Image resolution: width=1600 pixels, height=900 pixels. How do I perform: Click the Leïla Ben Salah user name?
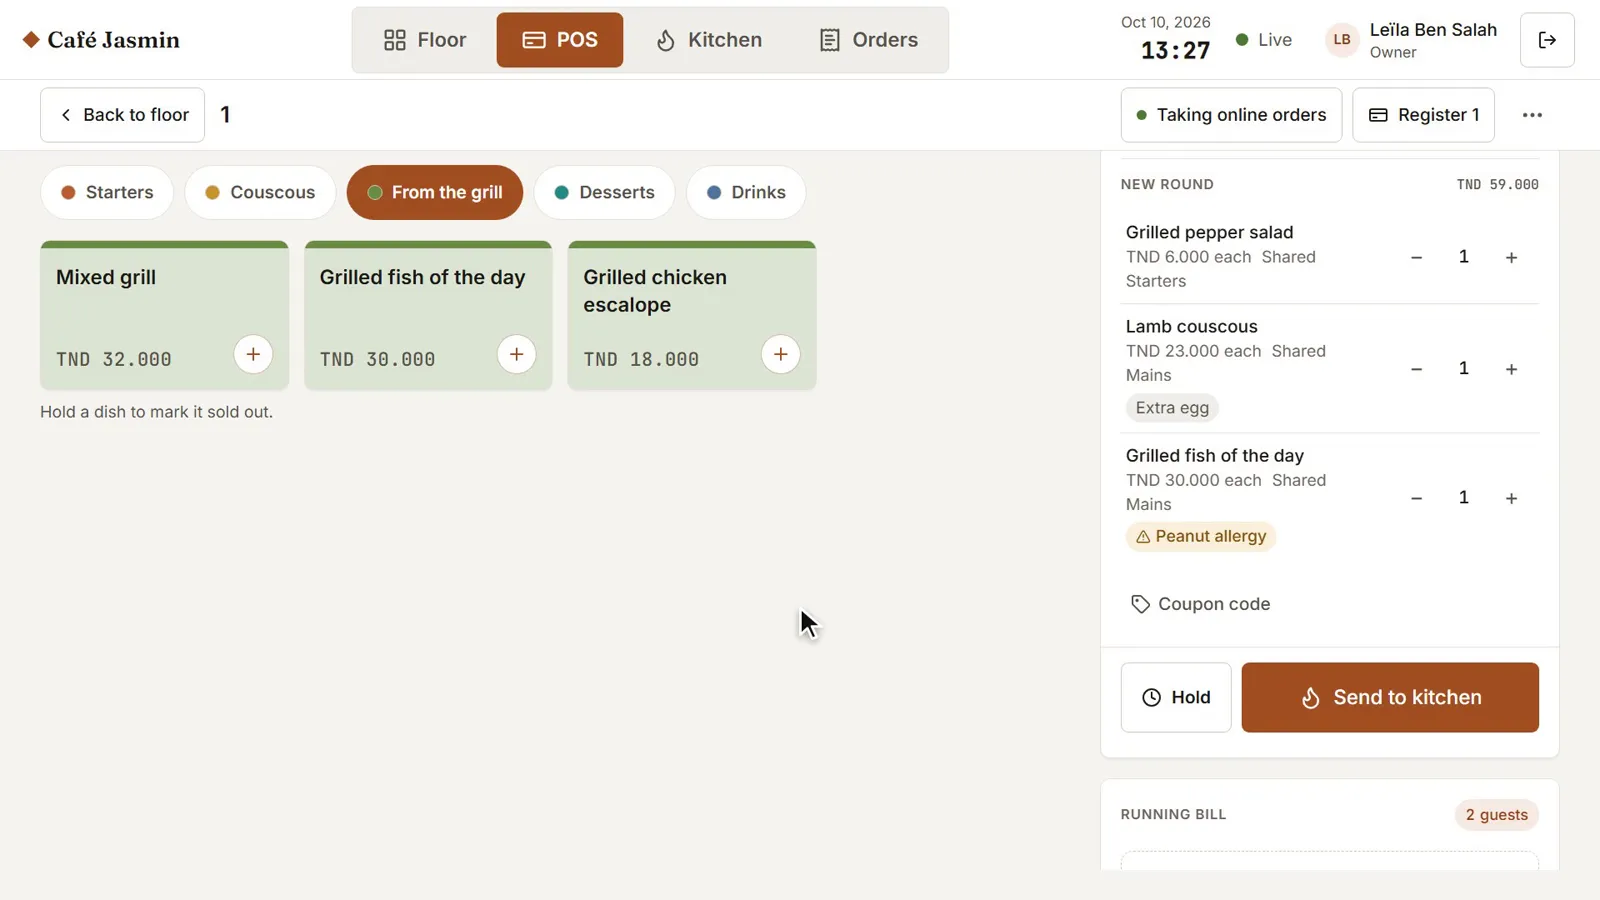(1433, 30)
